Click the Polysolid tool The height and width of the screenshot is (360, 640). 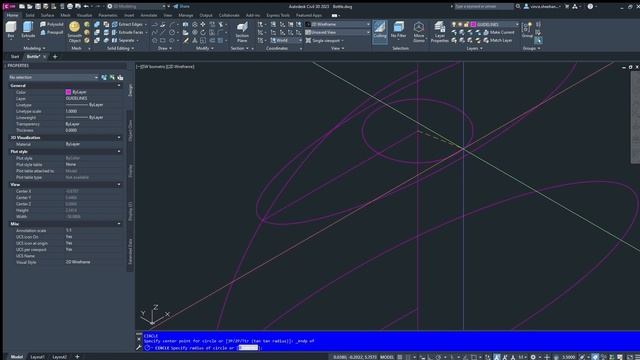[52, 24]
